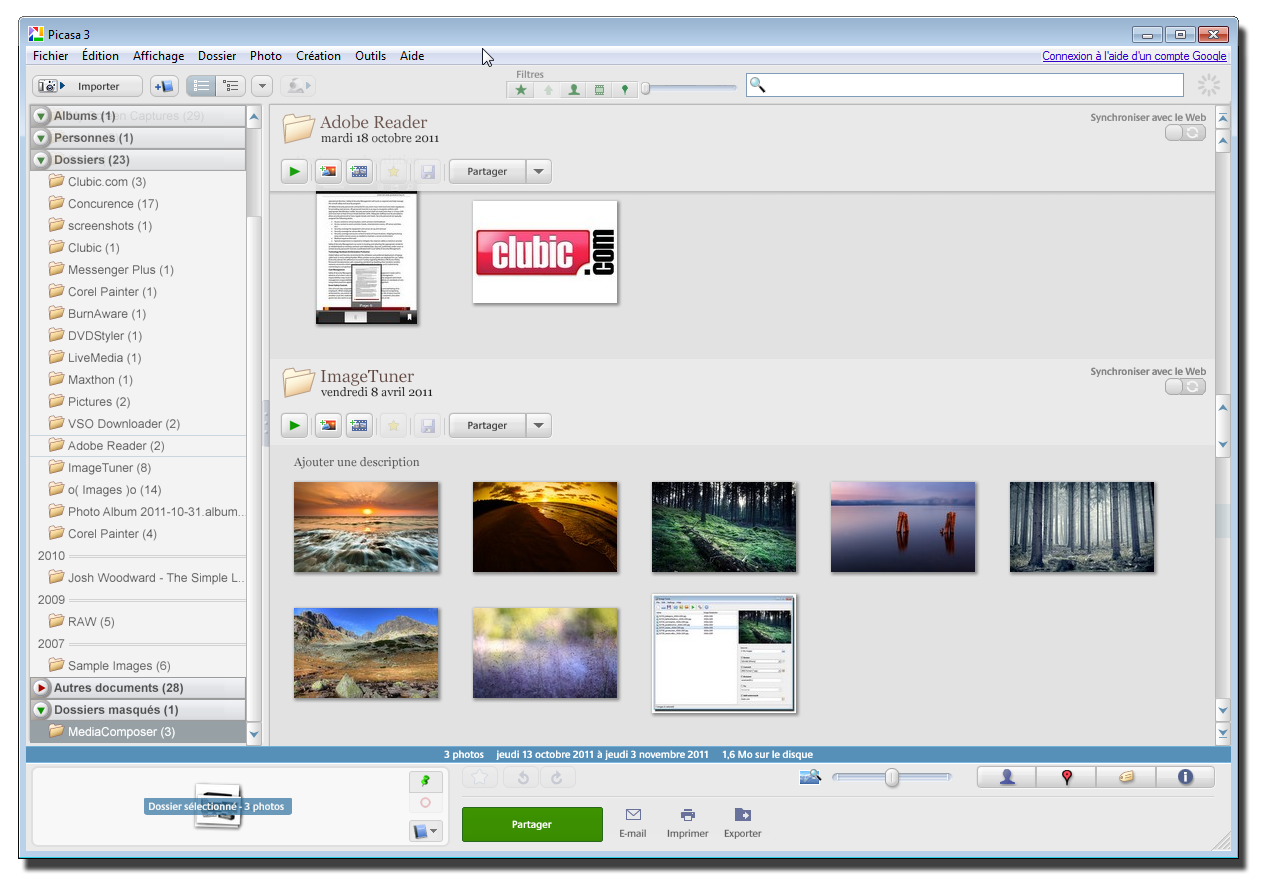This screenshot has width=1263, height=893.
Task: Switch to tree folder view
Action: (x=231, y=87)
